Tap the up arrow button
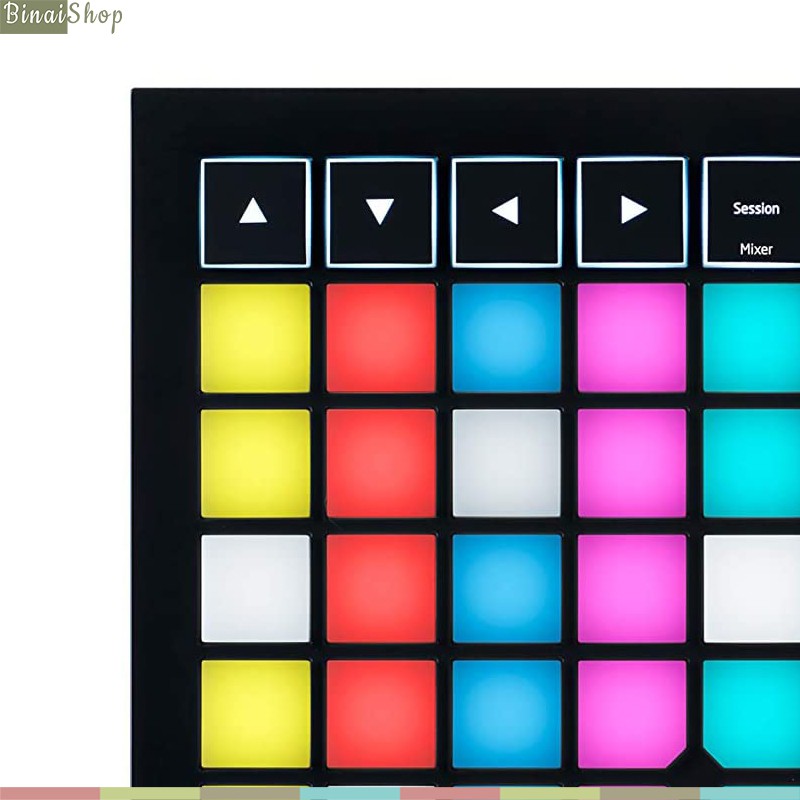The height and width of the screenshot is (800, 800). click(256, 212)
